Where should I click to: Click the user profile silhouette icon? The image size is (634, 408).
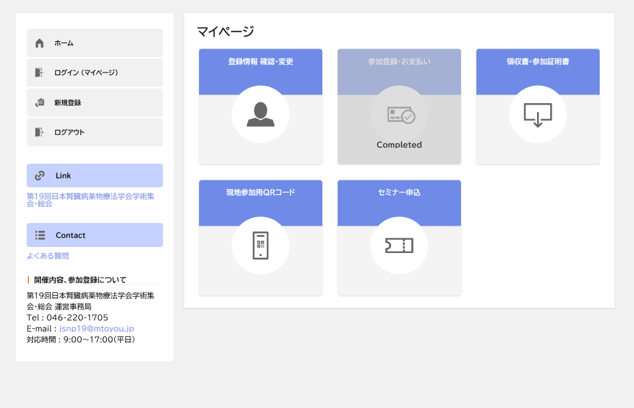point(260,115)
